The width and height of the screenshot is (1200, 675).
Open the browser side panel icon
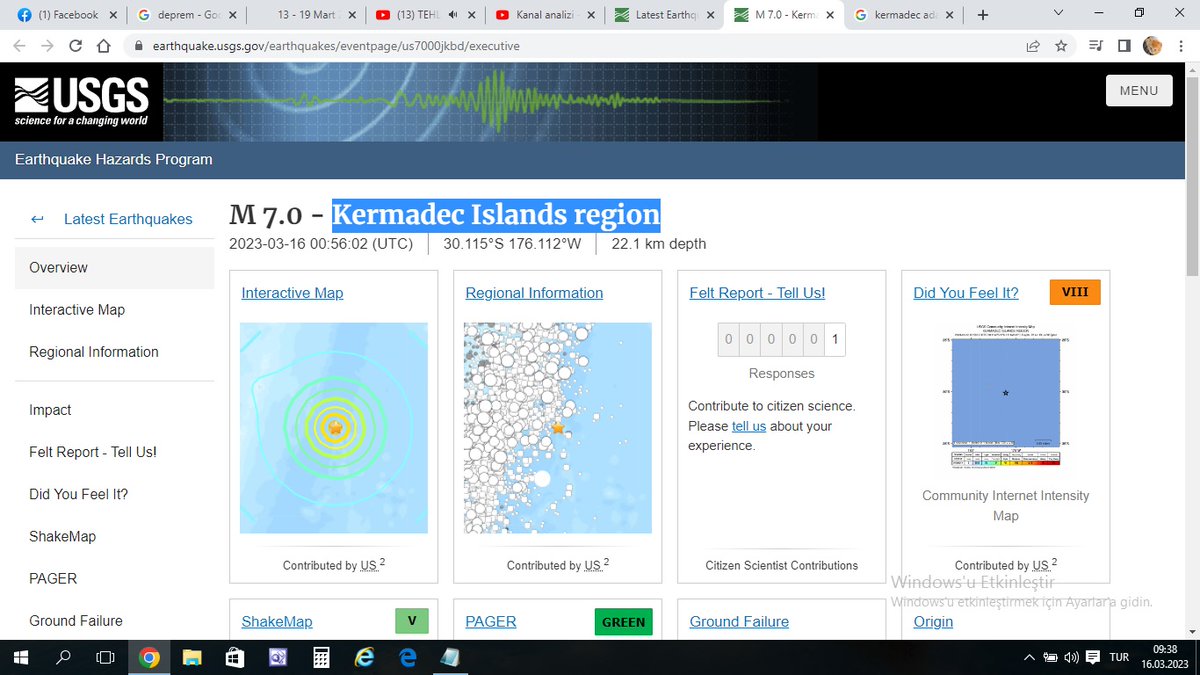click(x=1124, y=46)
